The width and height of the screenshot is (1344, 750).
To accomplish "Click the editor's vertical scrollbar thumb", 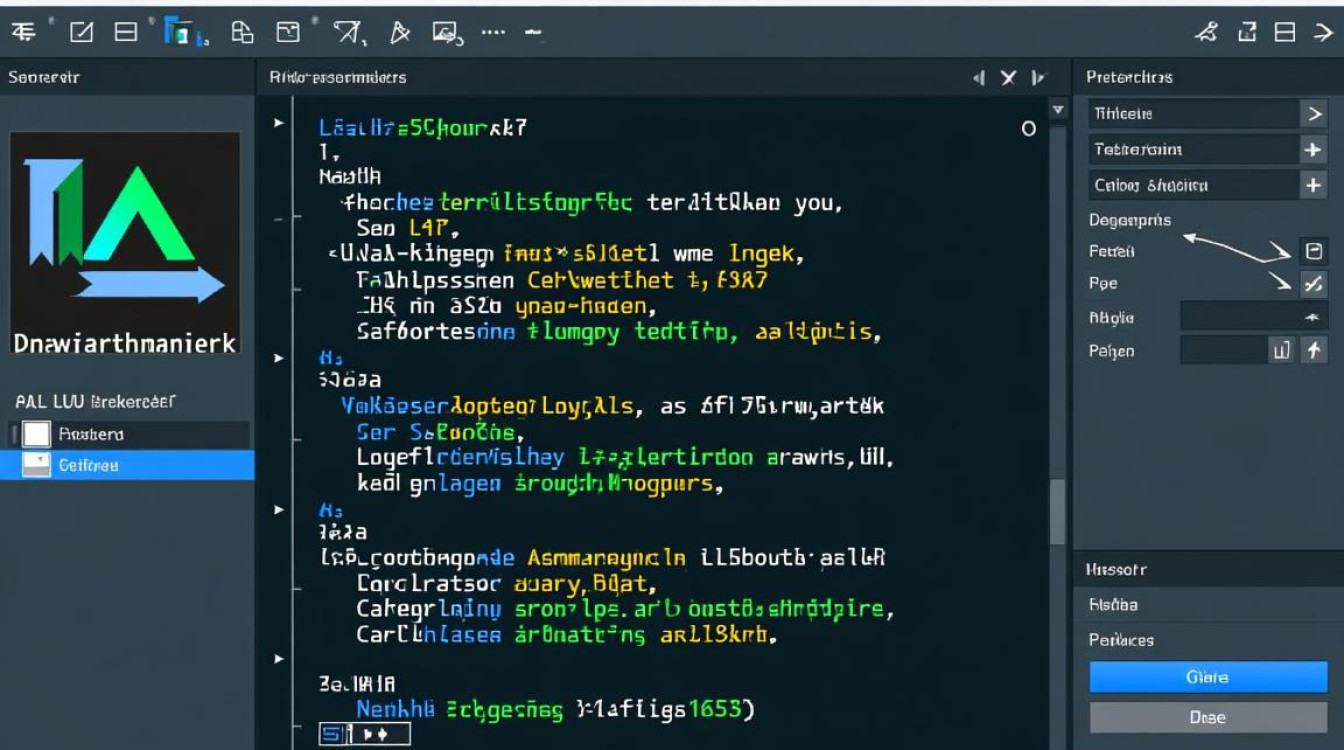I will (x=1057, y=510).
